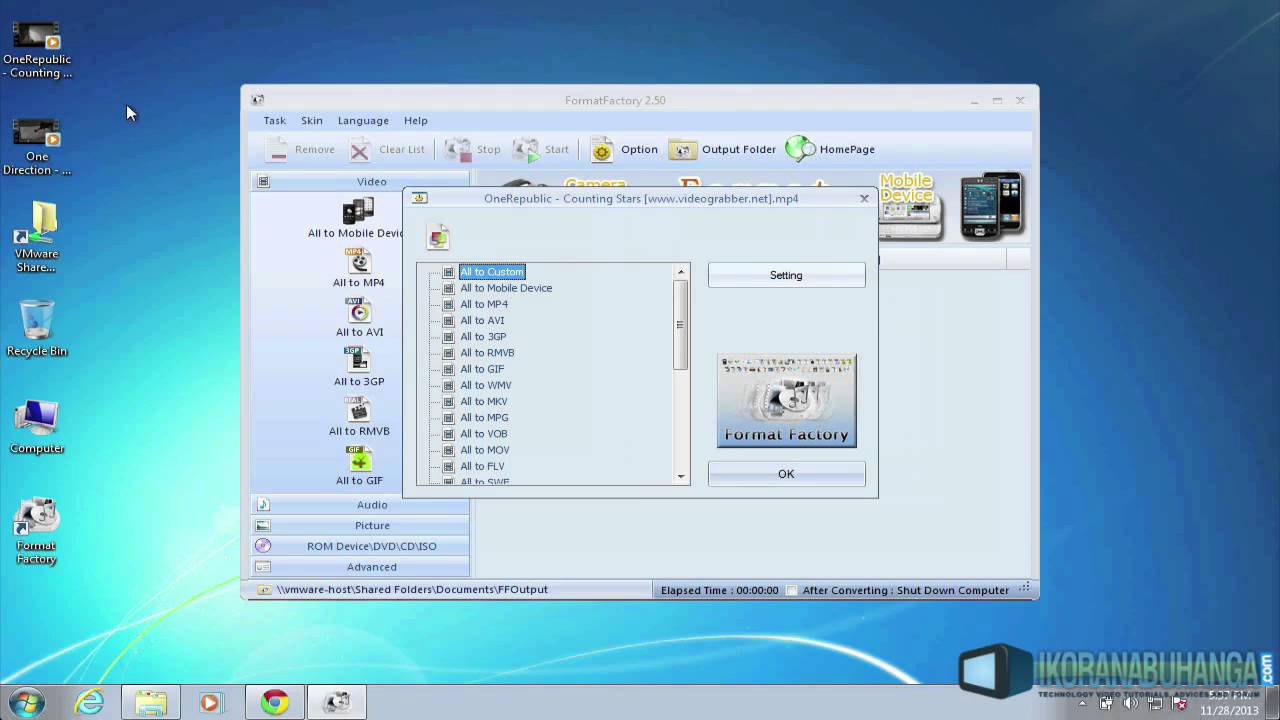This screenshot has width=1280, height=720.
Task: Click the Windows Start orb
Action: [x=26, y=702]
